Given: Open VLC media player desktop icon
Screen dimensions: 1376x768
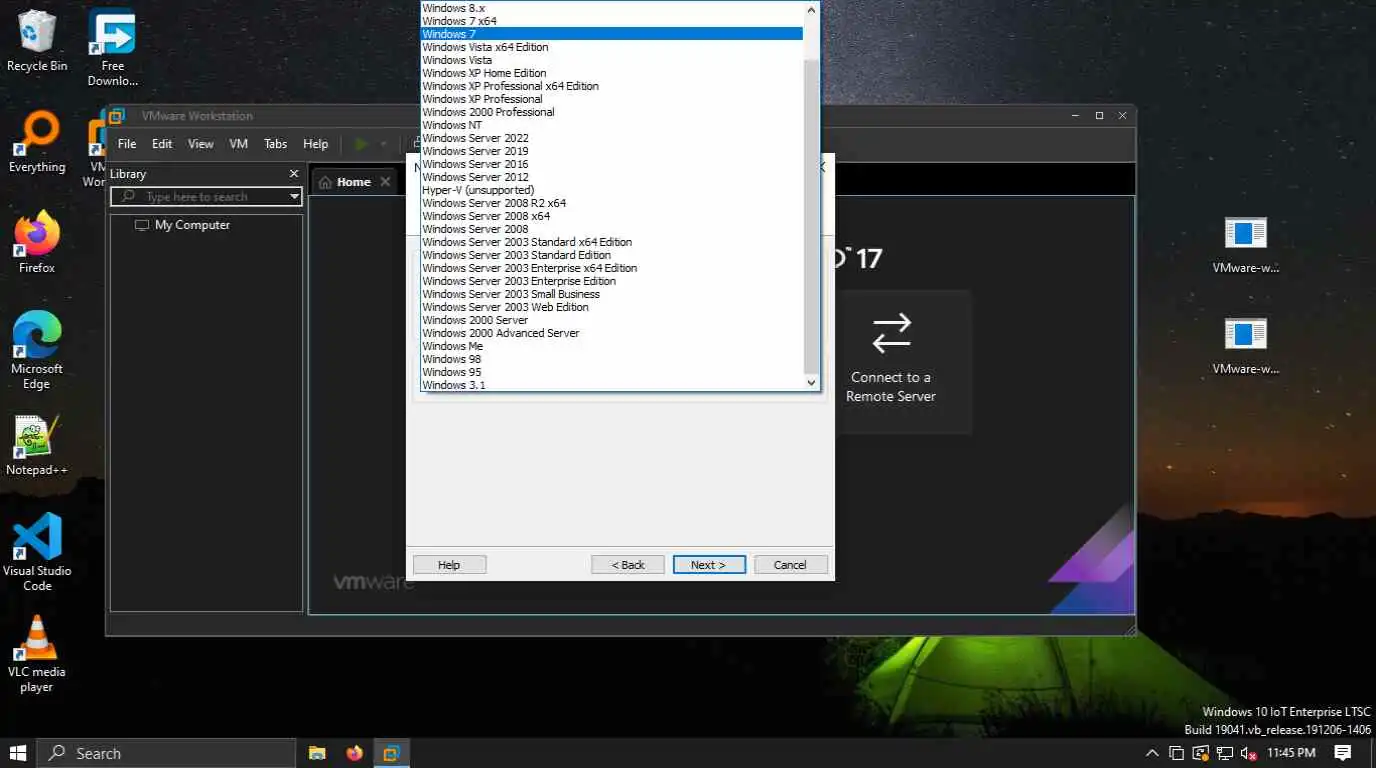Looking at the screenshot, I should pos(37,653).
